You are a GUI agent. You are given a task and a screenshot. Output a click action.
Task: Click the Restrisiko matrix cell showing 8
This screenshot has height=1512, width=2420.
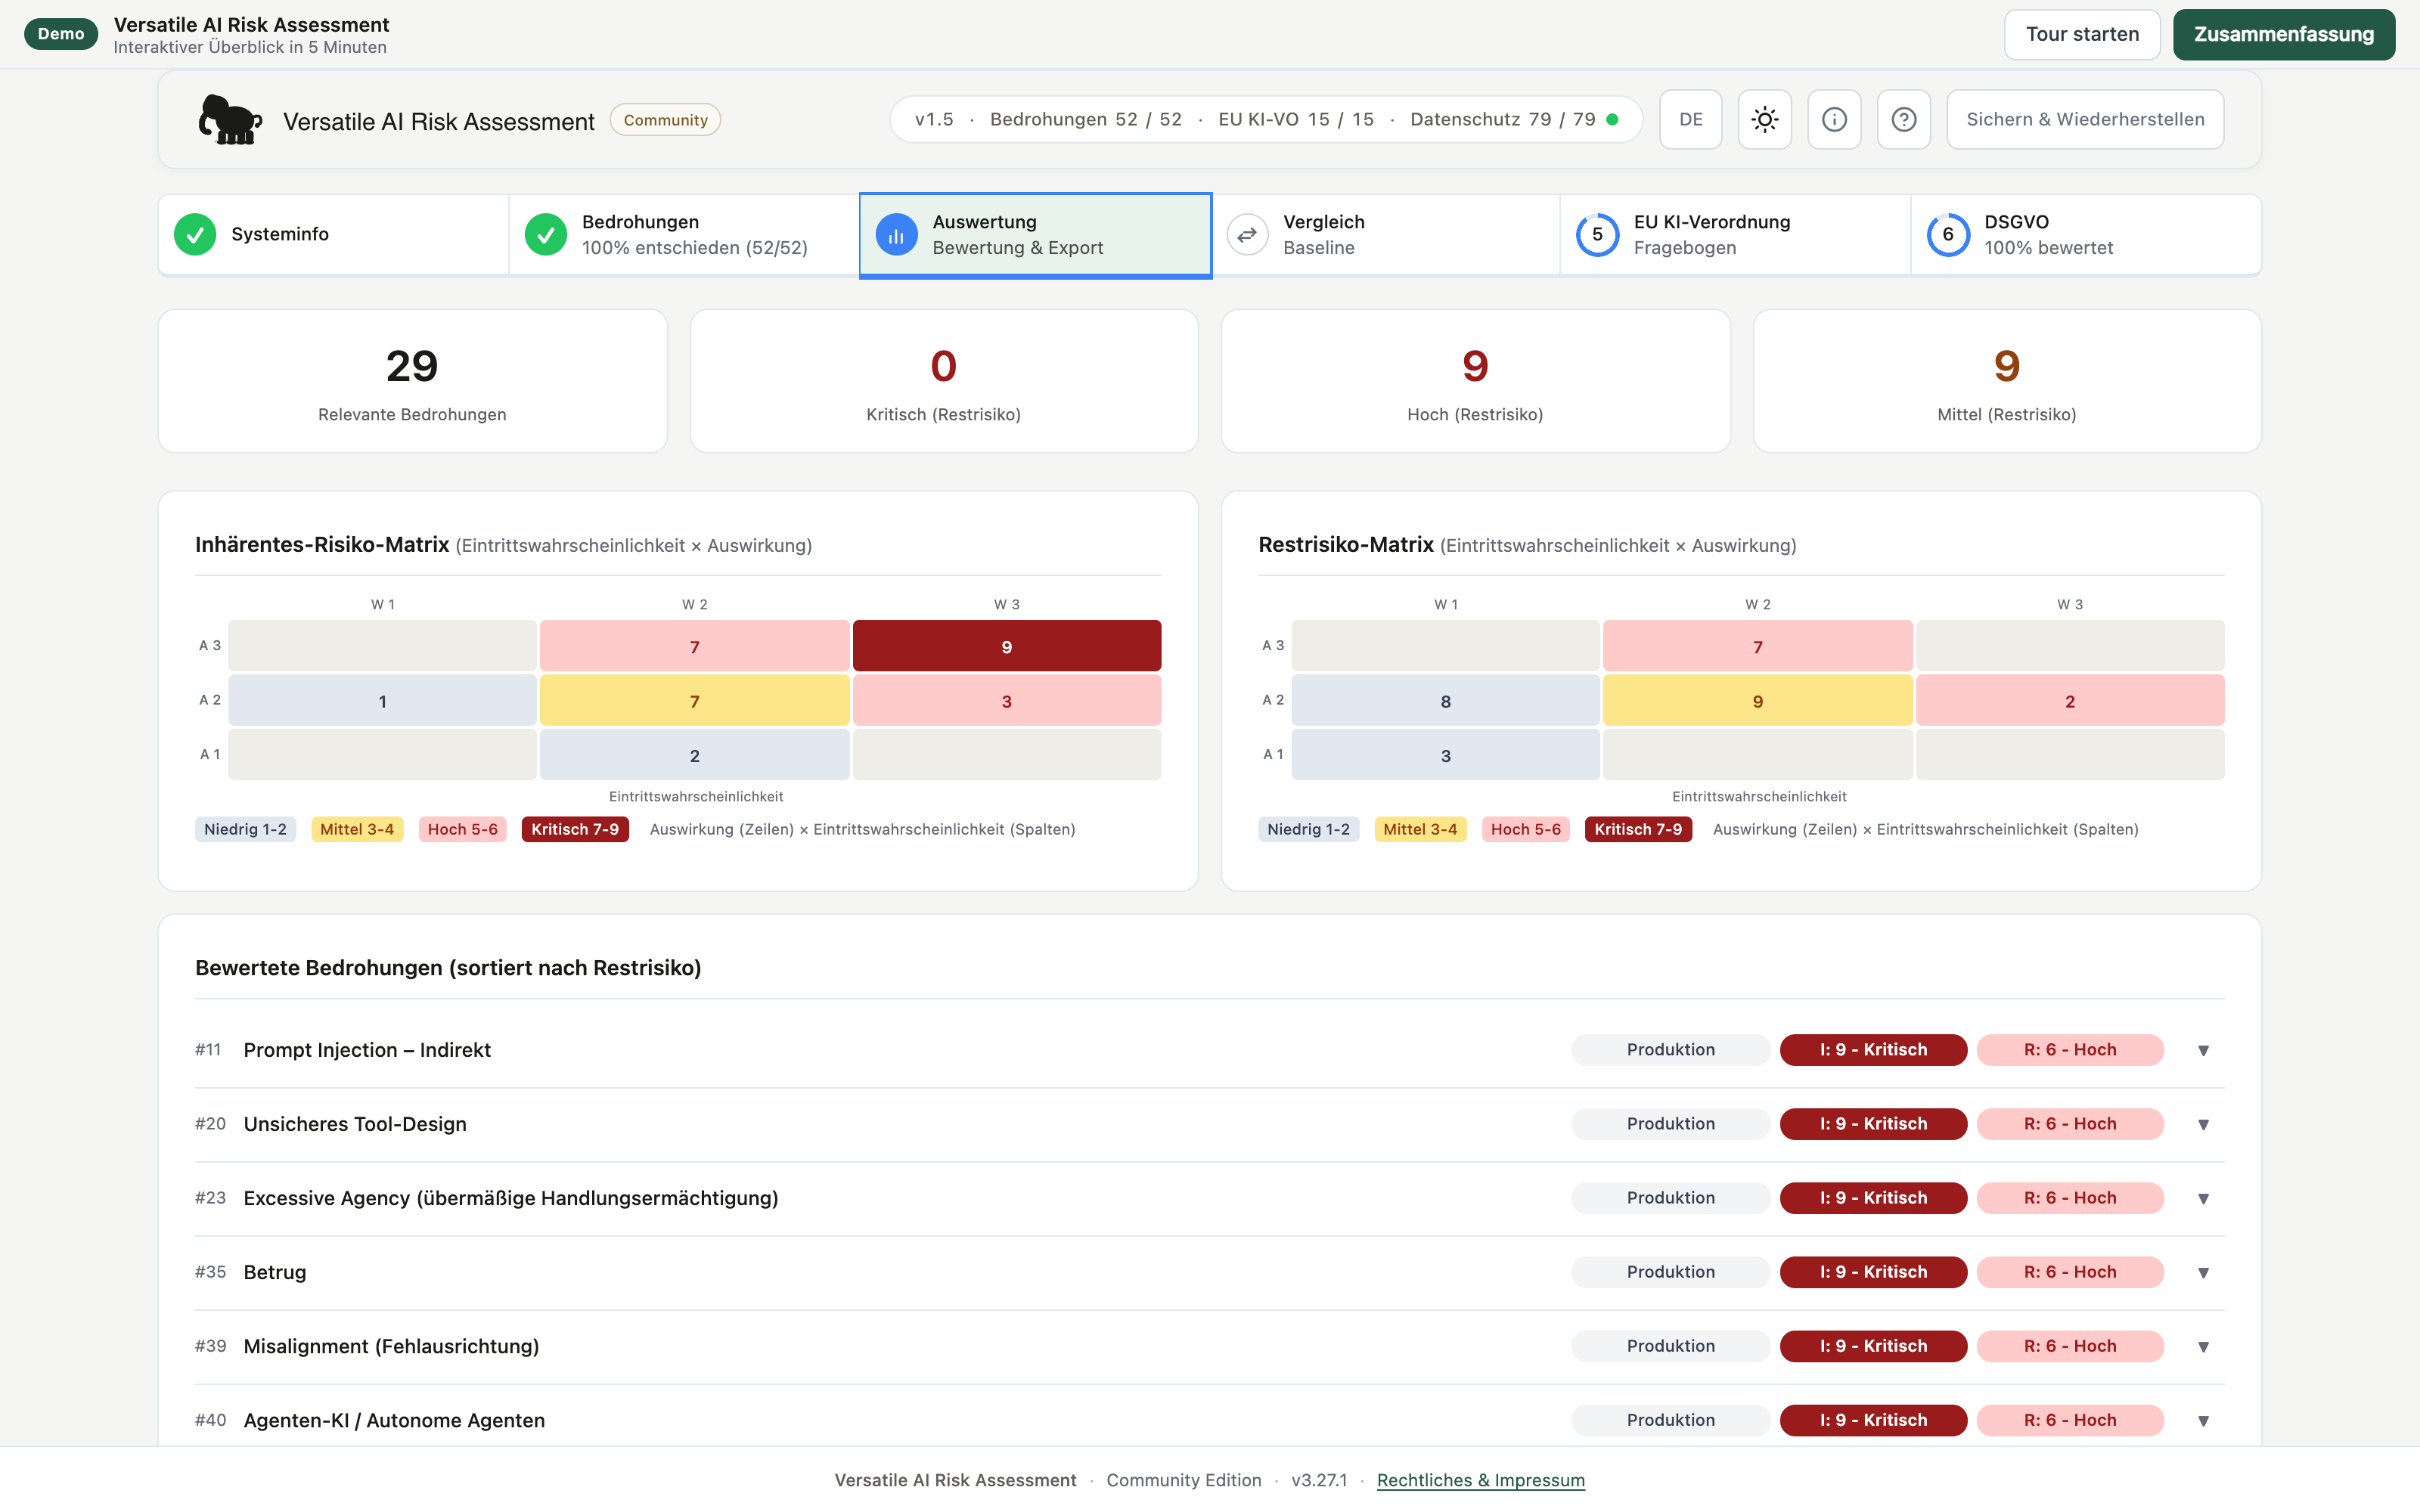coord(1445,701)
